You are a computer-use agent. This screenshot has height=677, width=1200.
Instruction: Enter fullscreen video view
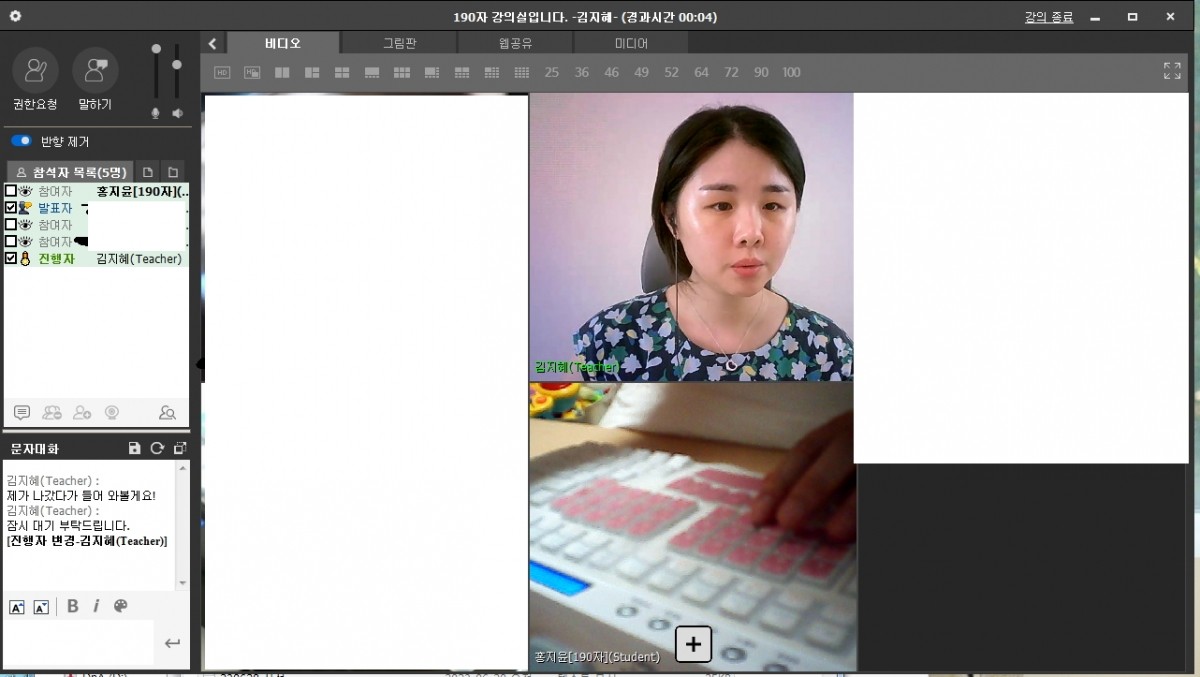[1172, 71]
